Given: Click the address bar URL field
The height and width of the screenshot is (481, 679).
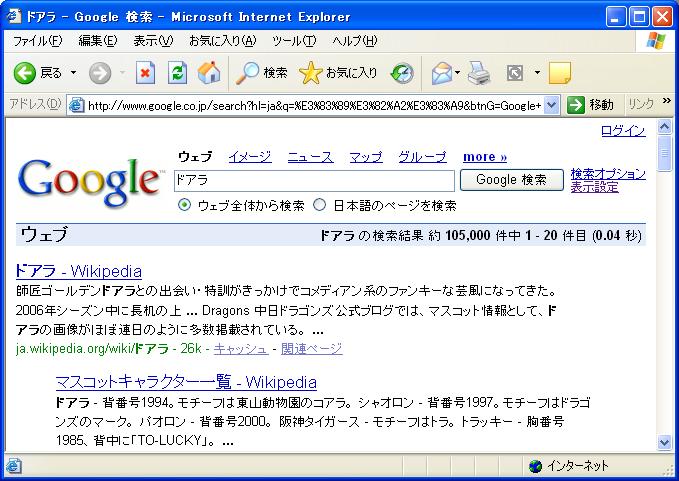Looking at the screenshot, I should (x=314, y=105).
